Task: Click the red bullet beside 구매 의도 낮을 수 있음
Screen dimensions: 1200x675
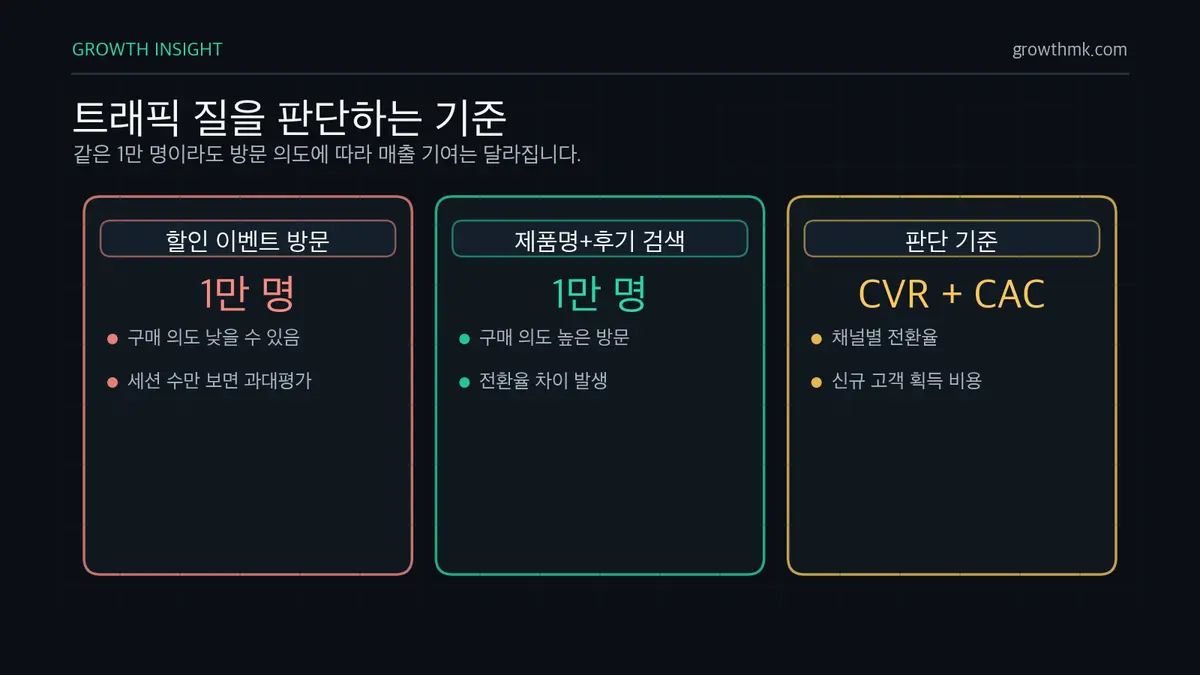Action: (x=113, y=339)
